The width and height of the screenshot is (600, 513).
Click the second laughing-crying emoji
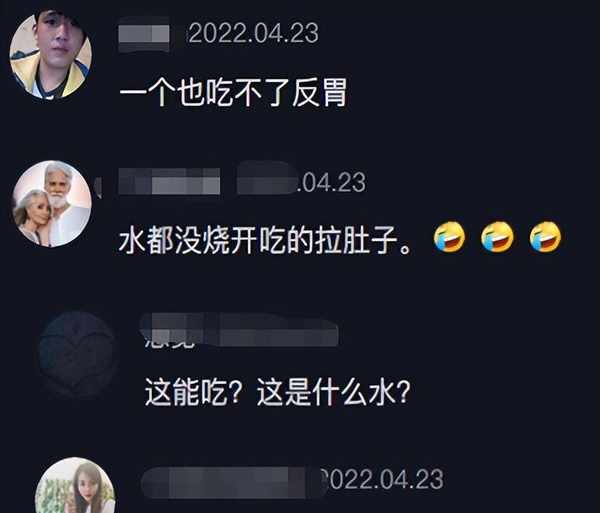click(497, 237)
